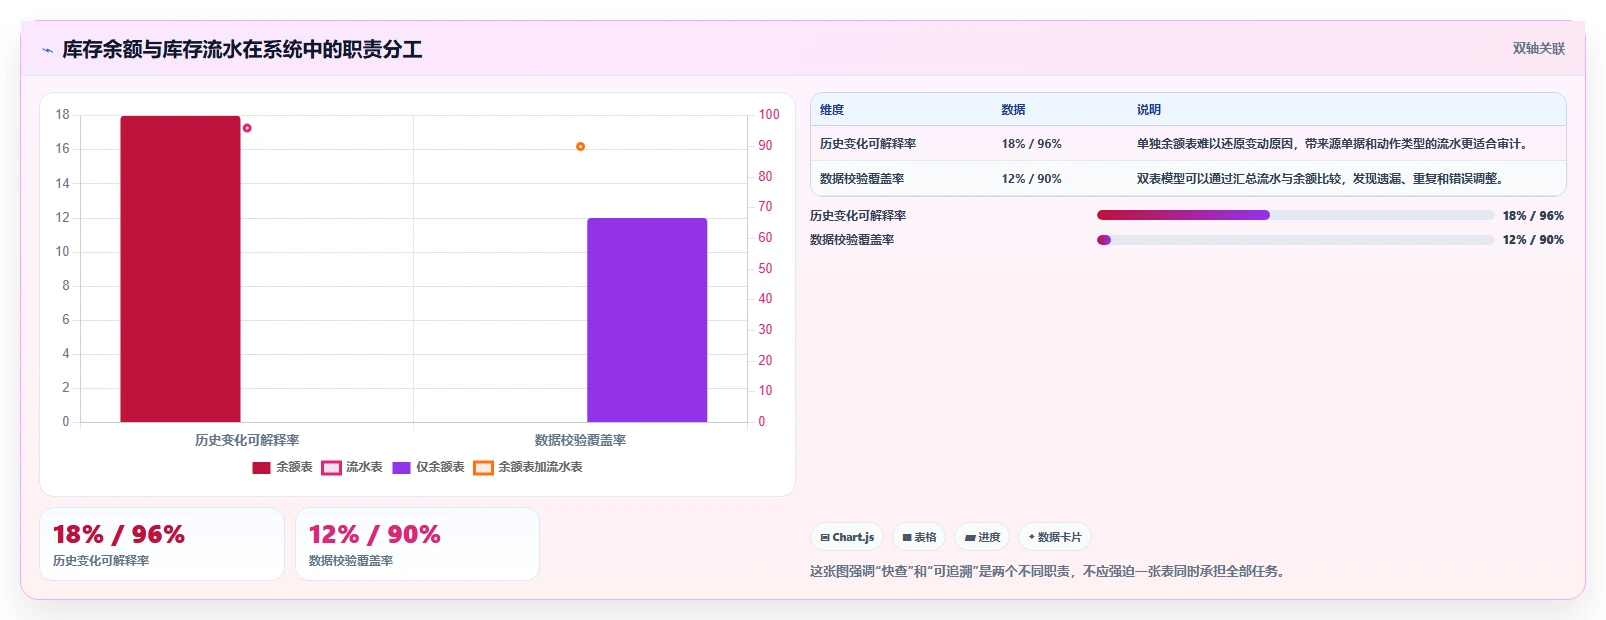Image resolution: width=1606 pixels, height=620 pixels.
Task: Click the 18% / 96% progress value label
Action: (x=1533, y=216)
